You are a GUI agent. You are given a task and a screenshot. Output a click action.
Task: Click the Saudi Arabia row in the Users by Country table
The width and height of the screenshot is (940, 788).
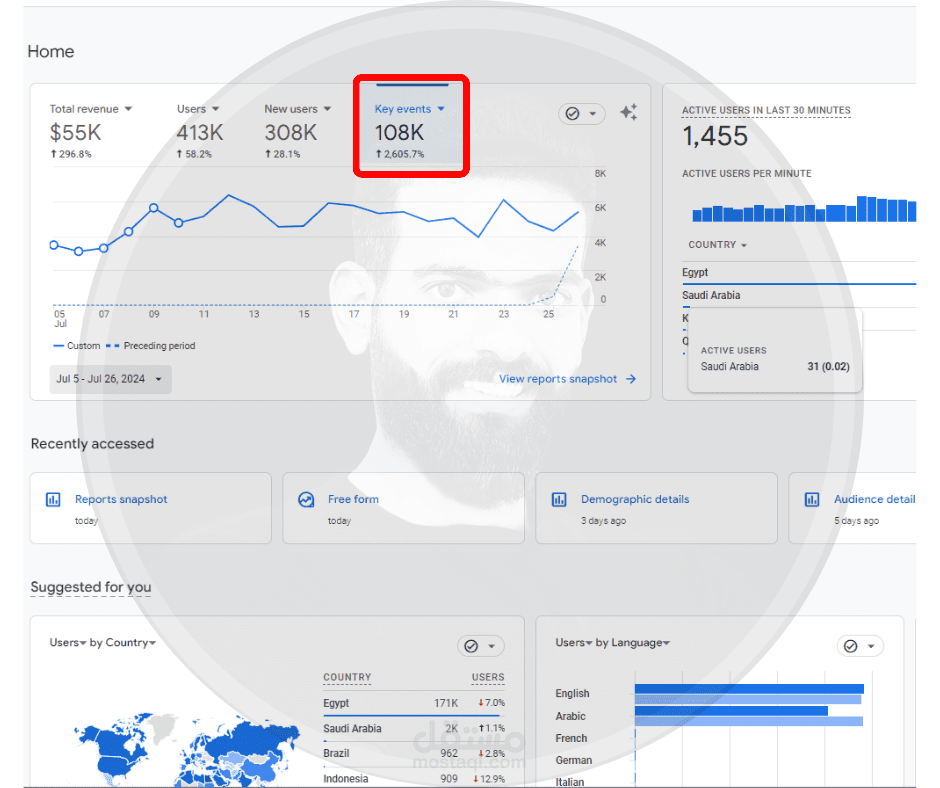click(414, 728)
